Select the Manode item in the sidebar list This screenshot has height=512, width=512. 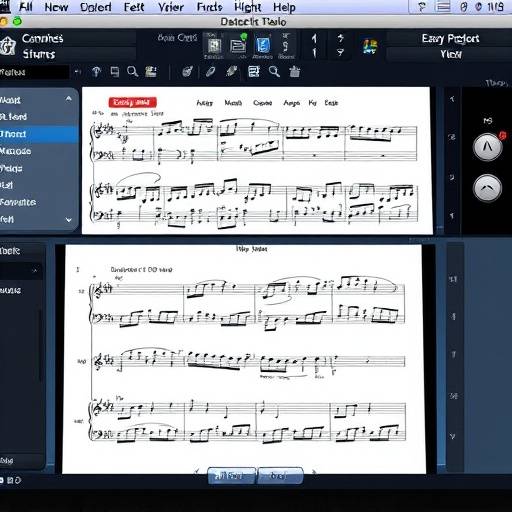39,151
